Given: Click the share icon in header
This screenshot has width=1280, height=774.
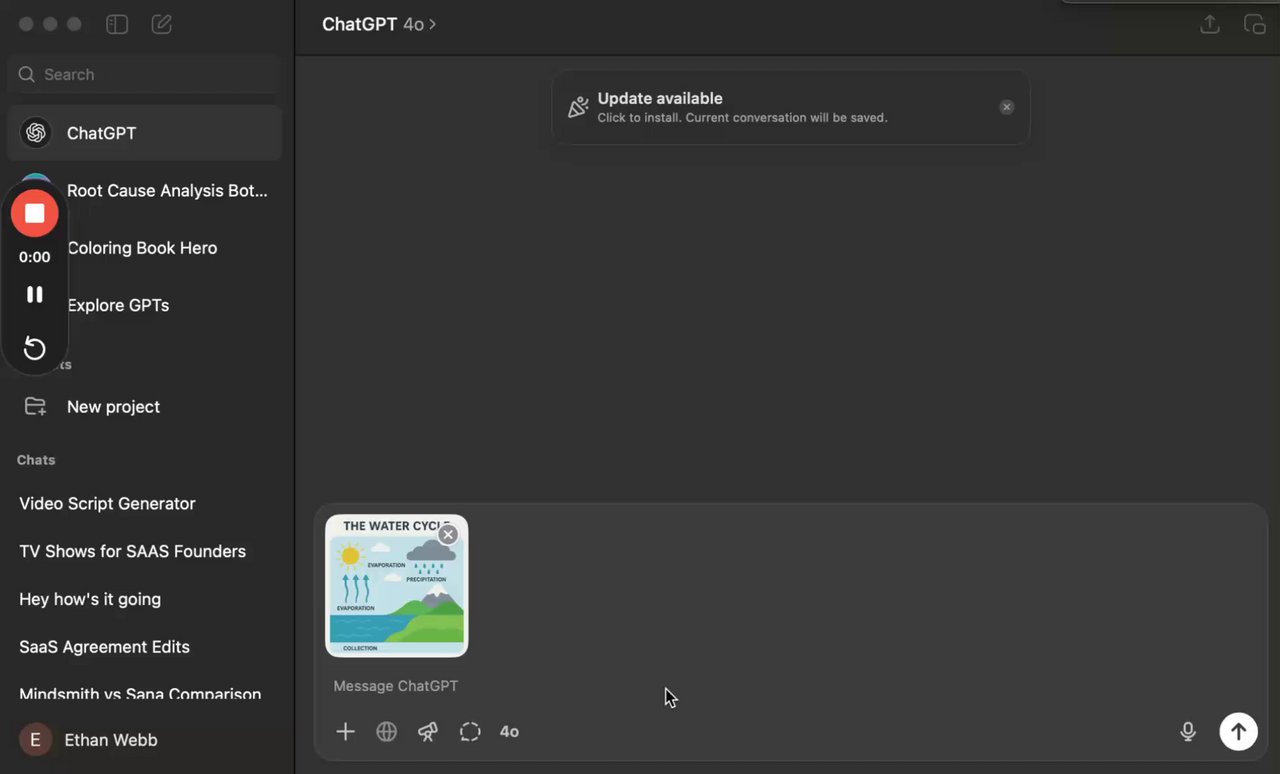Looking at the screenshot, I should 1210,24.
